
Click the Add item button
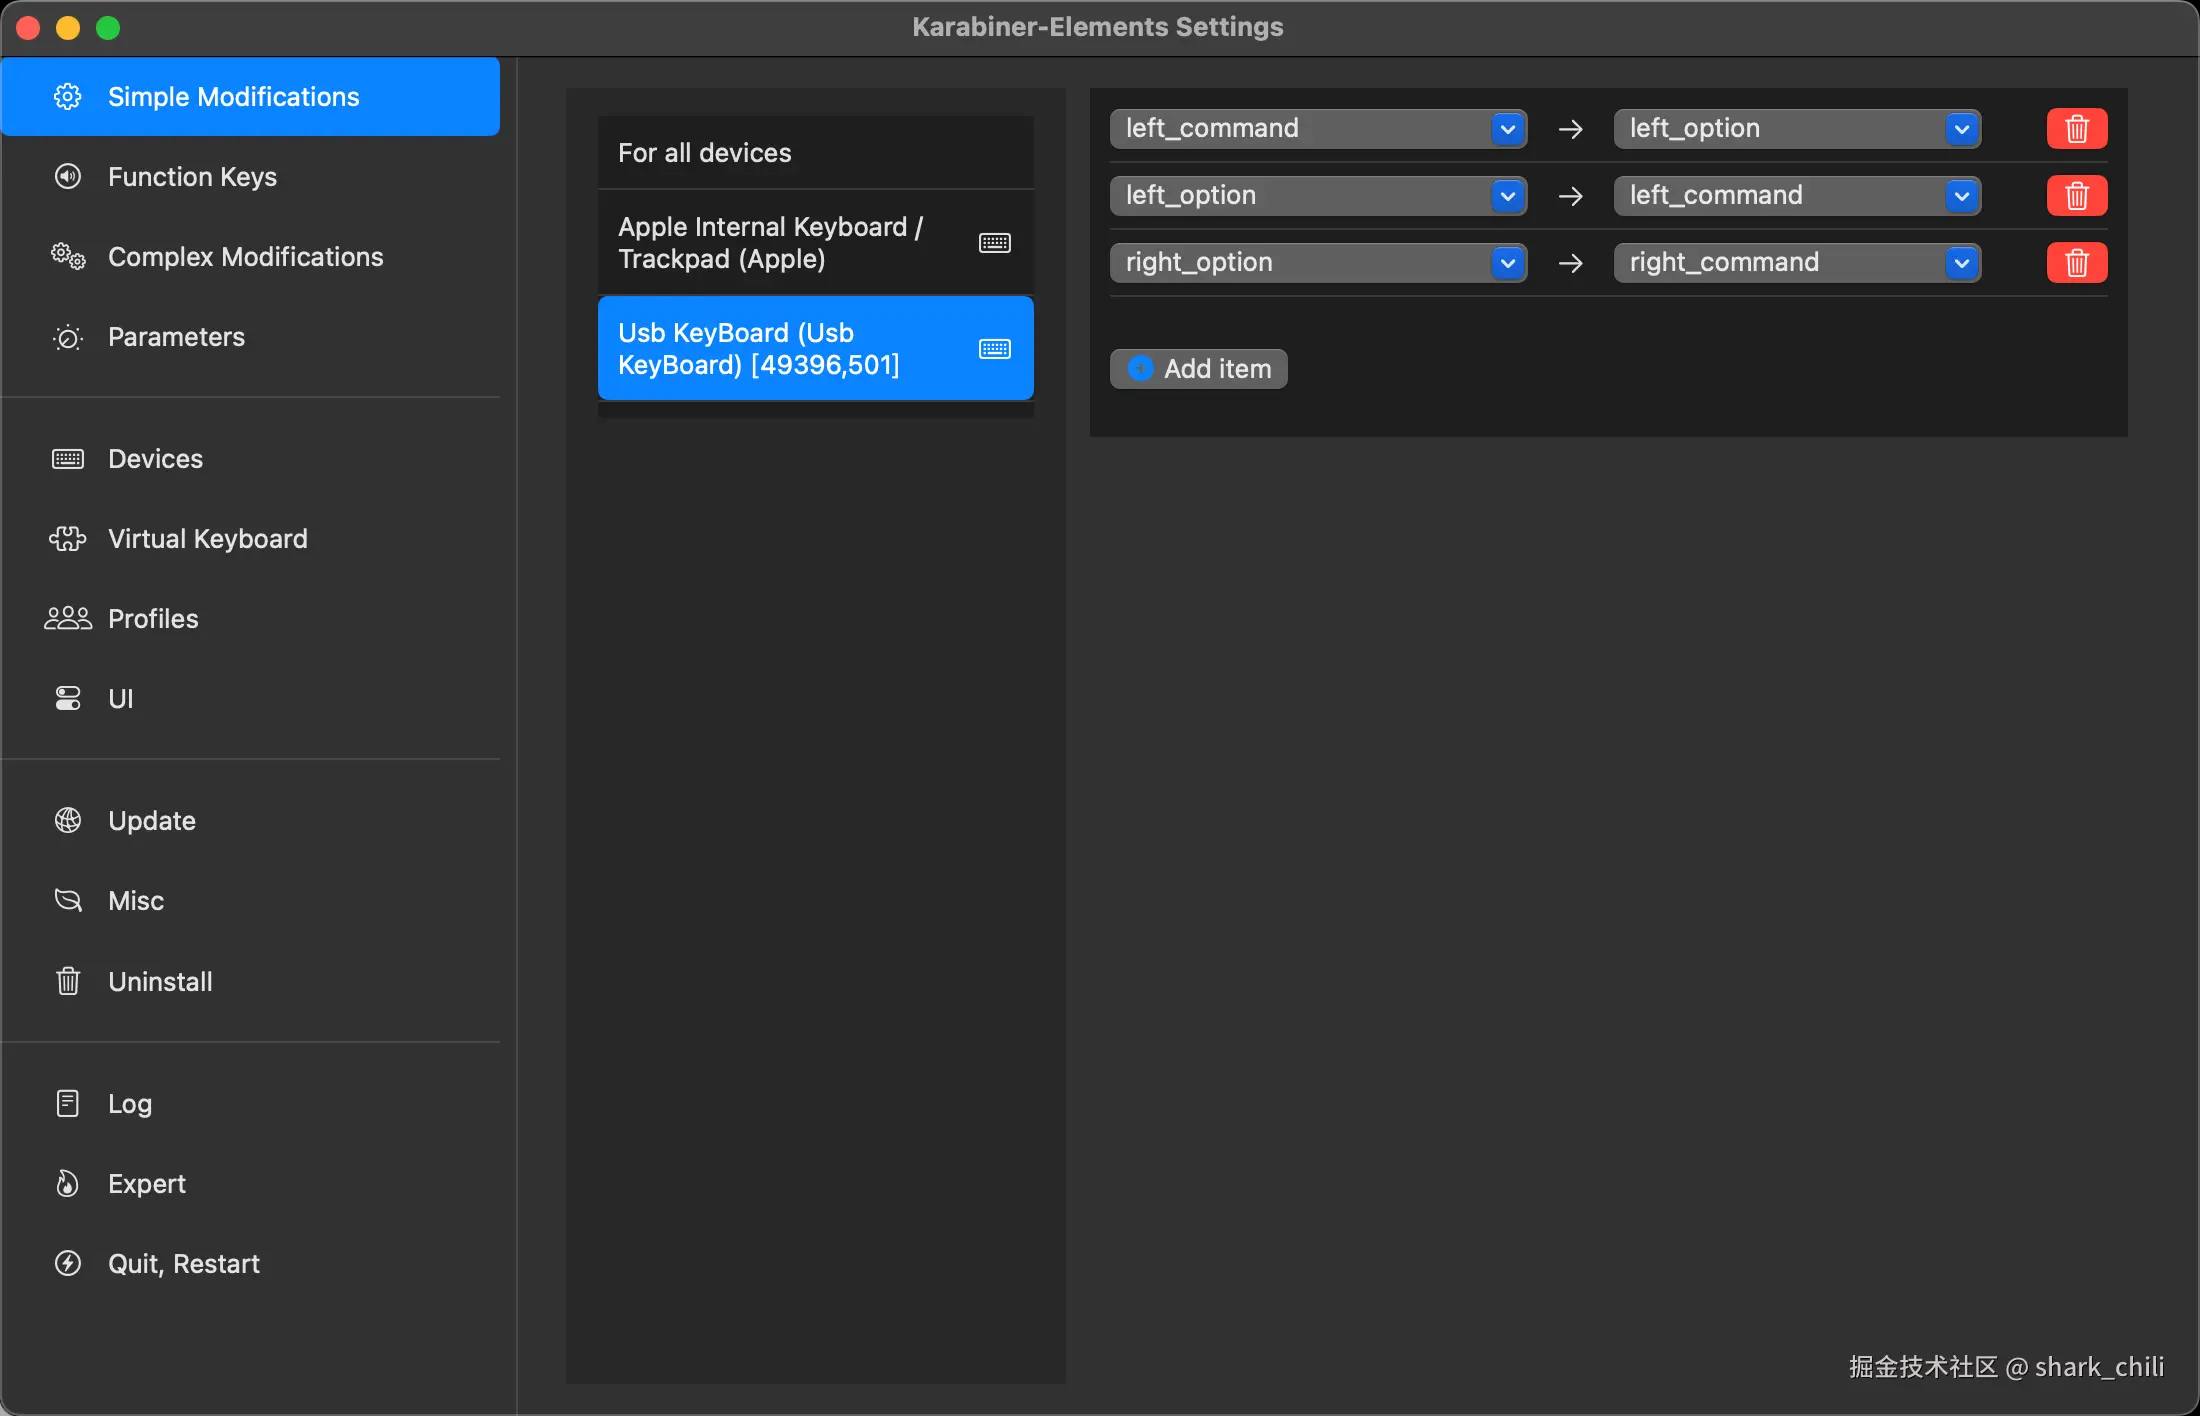(x=1198, y=369)
